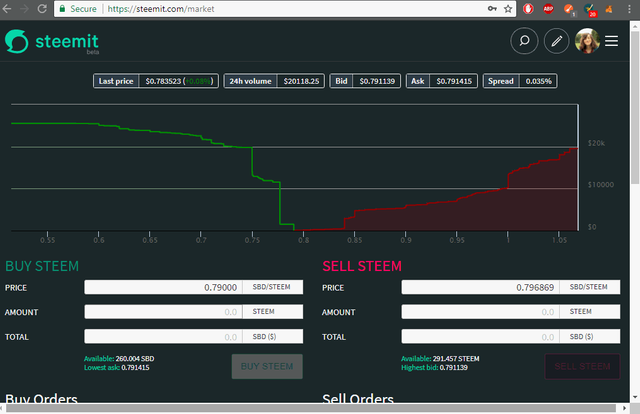Open the search magnifier icon
Screen dimensions: 640x414
[524, 41]
